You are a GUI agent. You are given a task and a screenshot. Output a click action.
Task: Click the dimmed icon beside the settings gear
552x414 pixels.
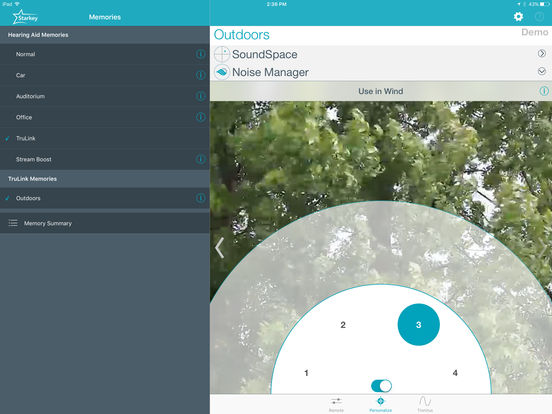[x=539, y=17]
